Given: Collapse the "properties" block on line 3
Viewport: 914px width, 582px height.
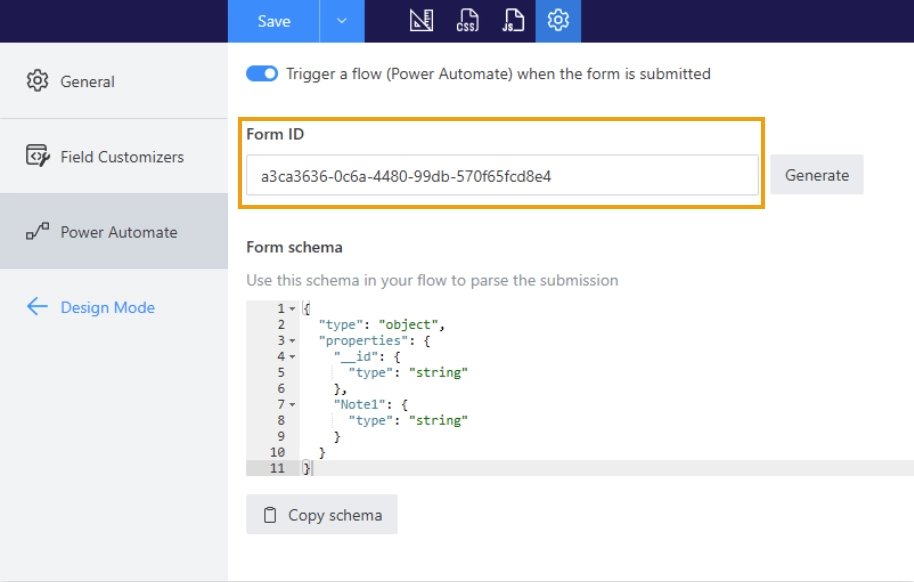Looking at the screenshot, I should pos(292,341).
